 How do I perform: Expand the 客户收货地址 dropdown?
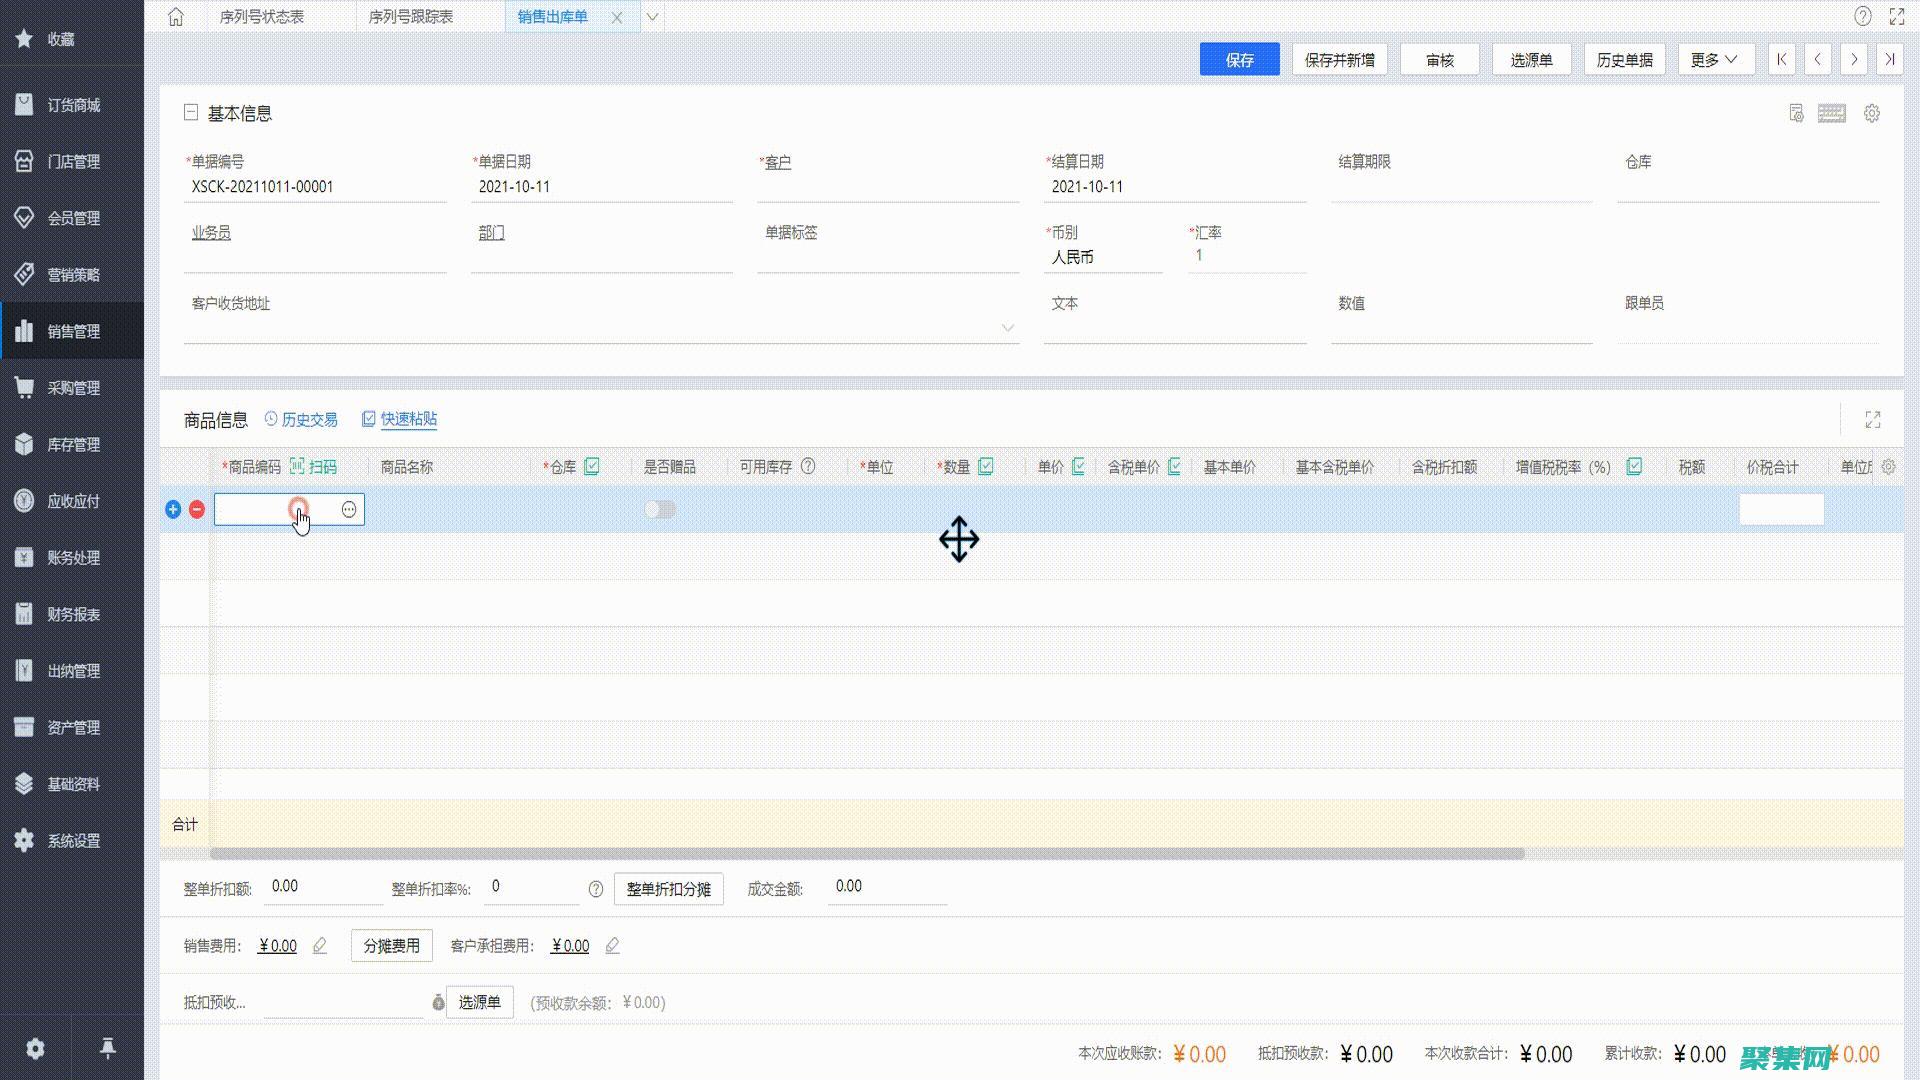pyautogui.click(x=1007, y=328)
